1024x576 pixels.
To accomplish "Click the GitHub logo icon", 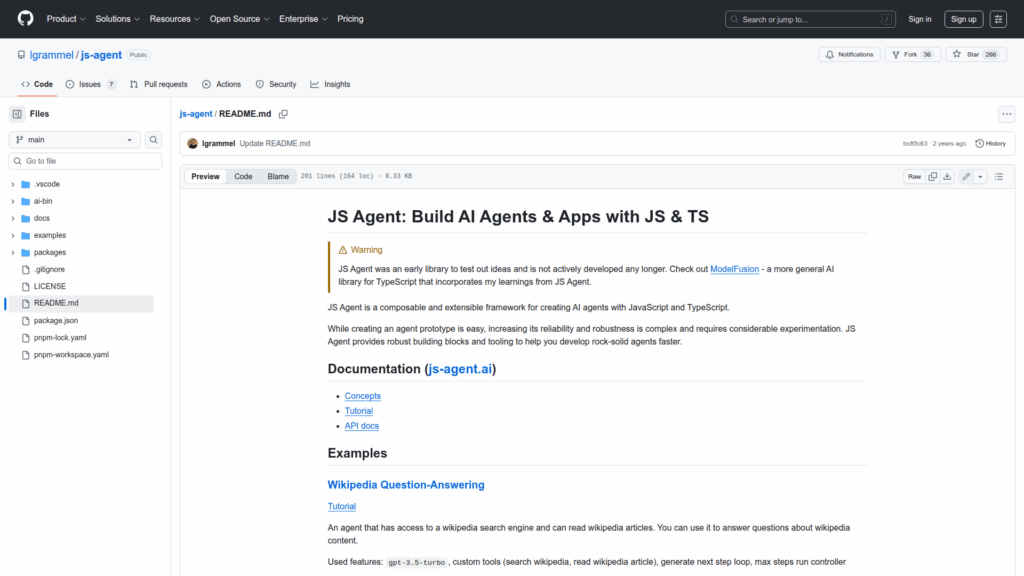I will [x=25, y=19].
